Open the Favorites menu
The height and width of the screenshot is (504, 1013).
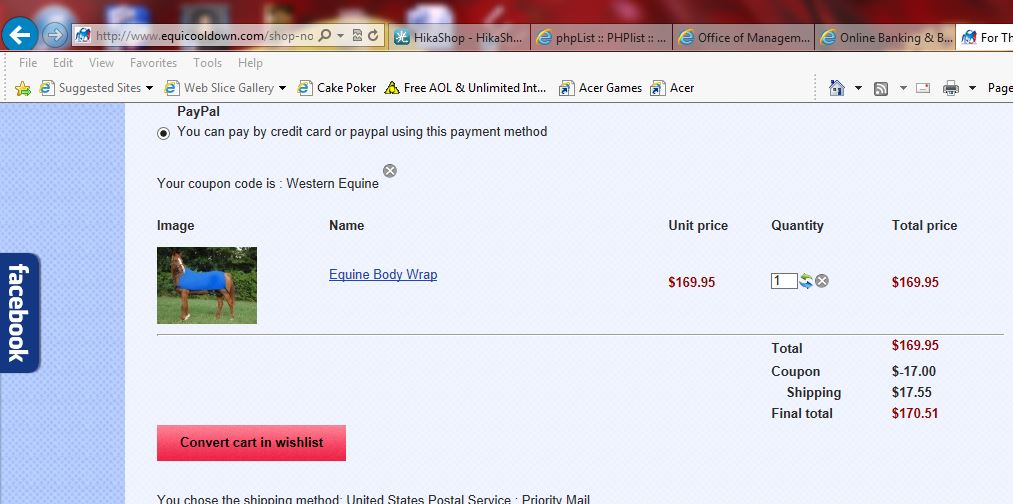pyautogui.click(x=153, y=63)
